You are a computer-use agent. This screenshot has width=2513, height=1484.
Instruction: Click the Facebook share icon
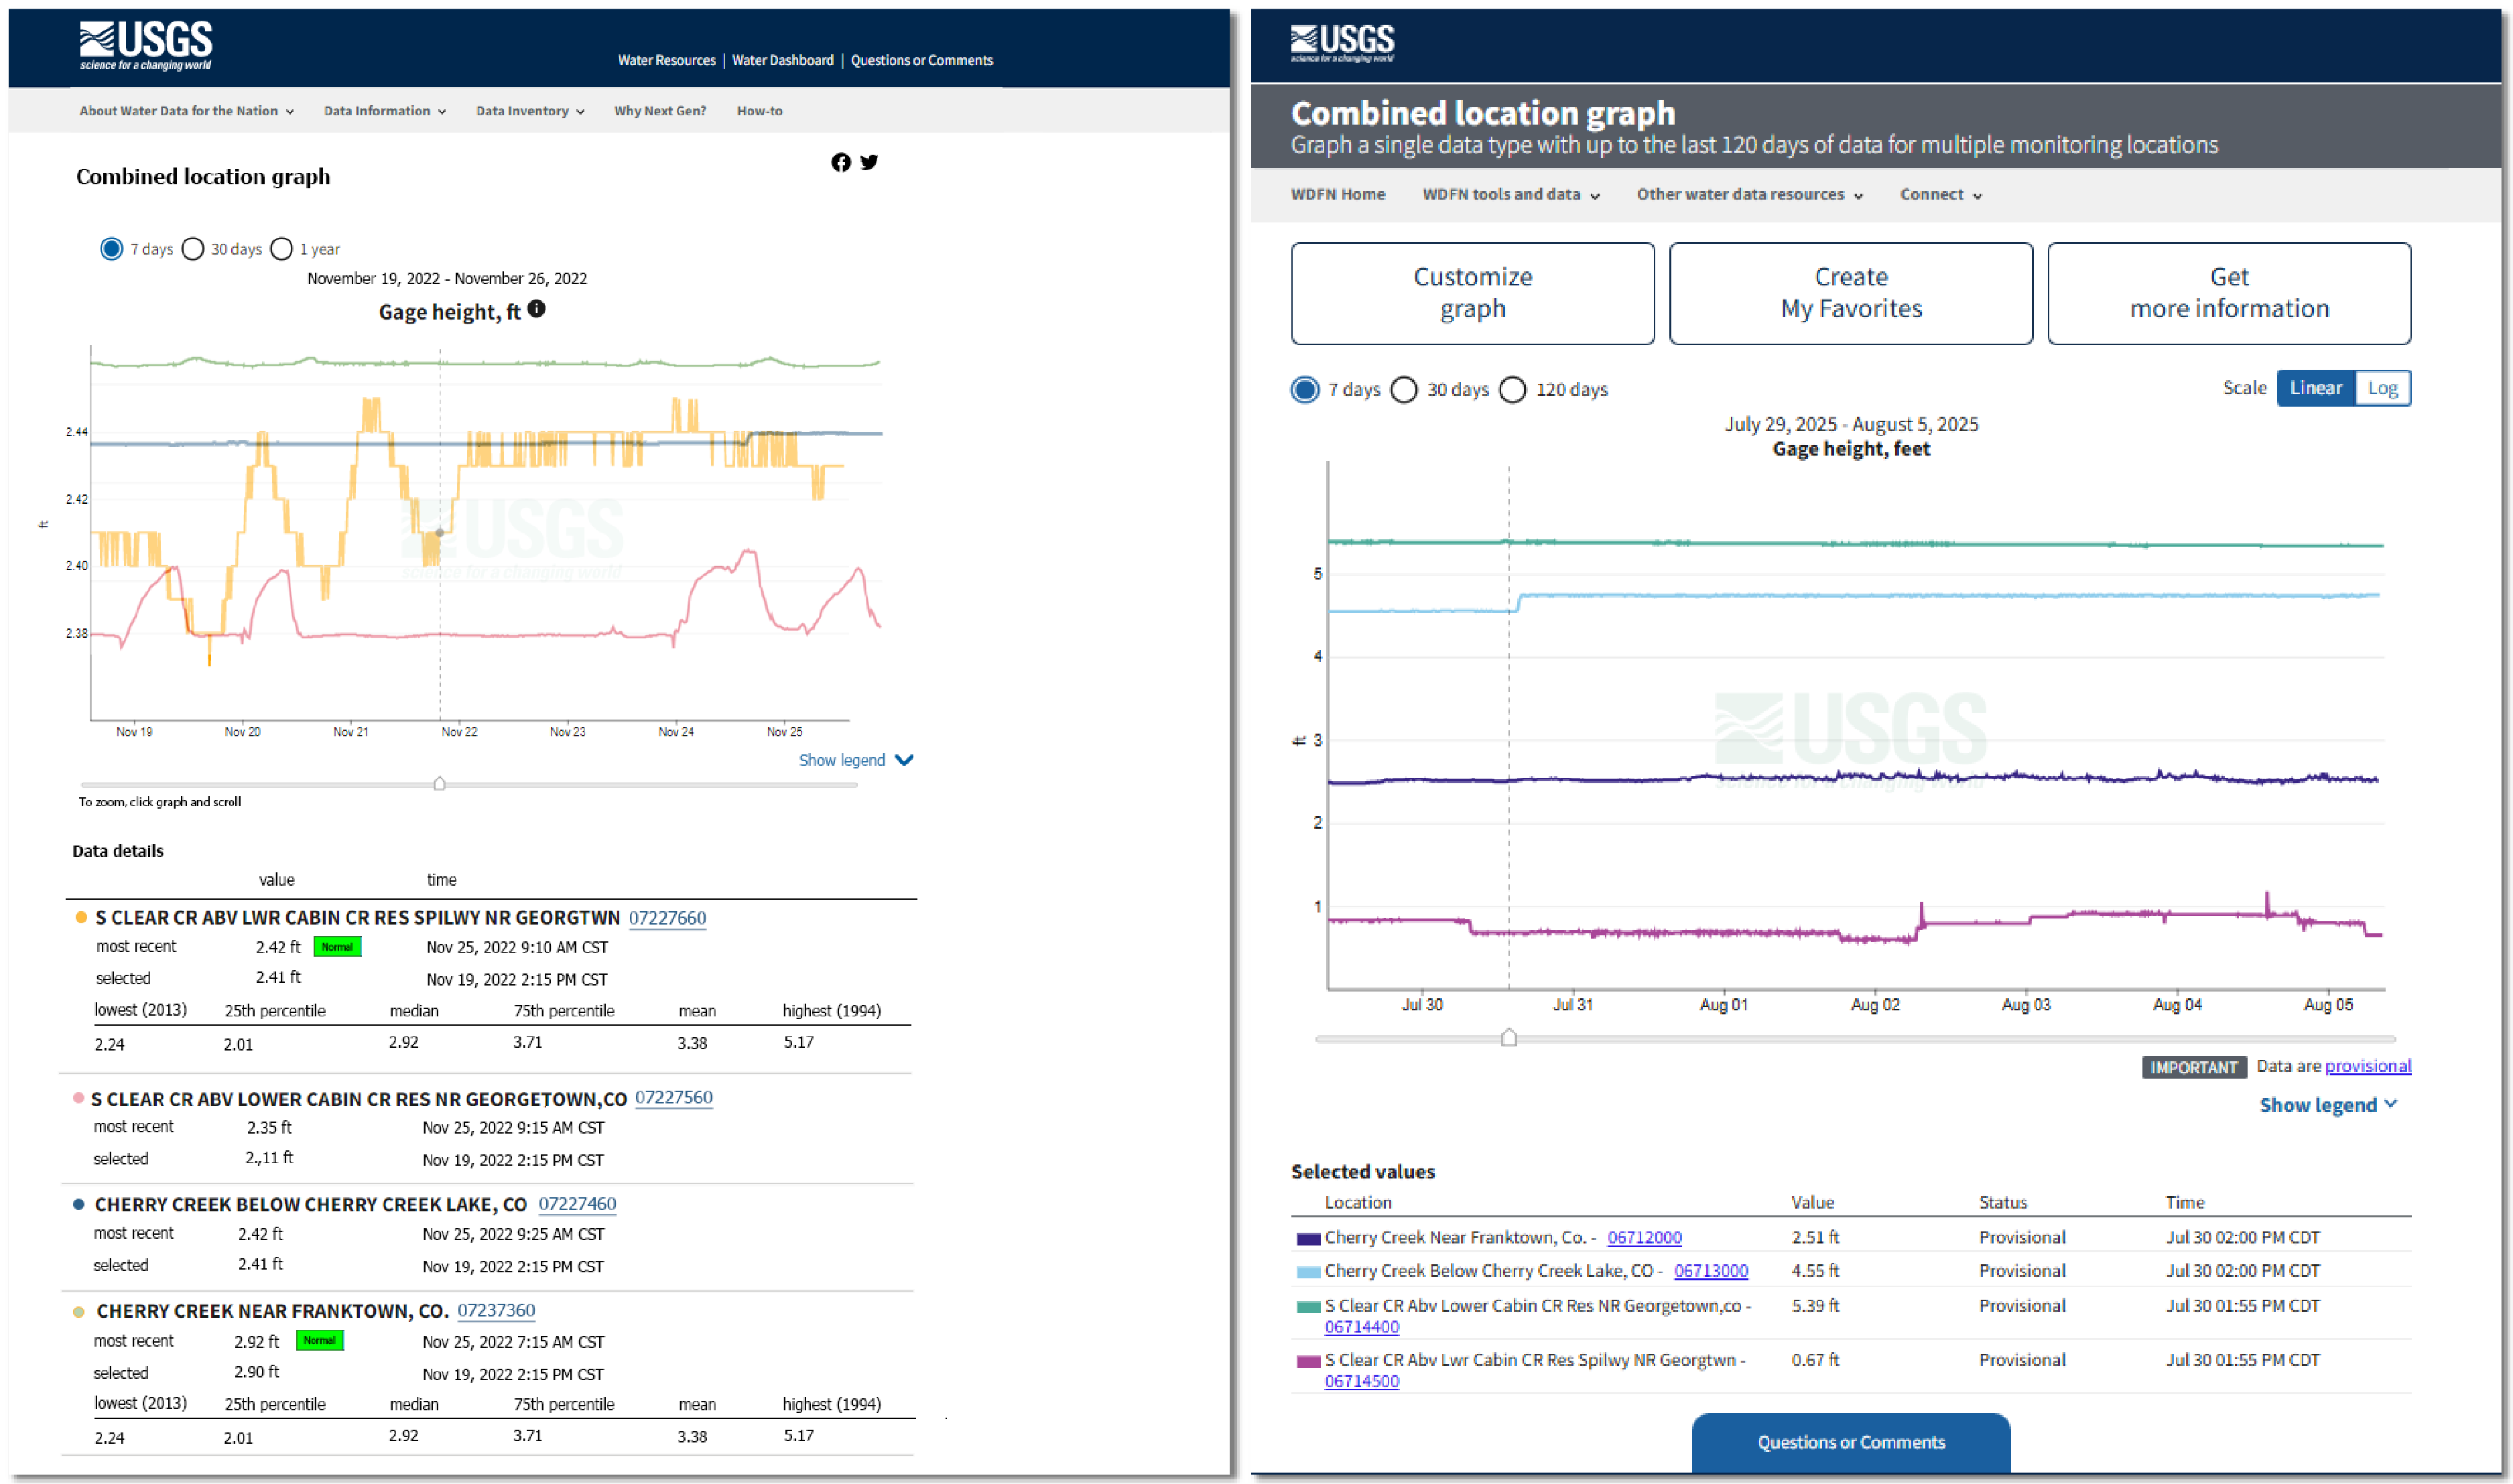[841, 162]
